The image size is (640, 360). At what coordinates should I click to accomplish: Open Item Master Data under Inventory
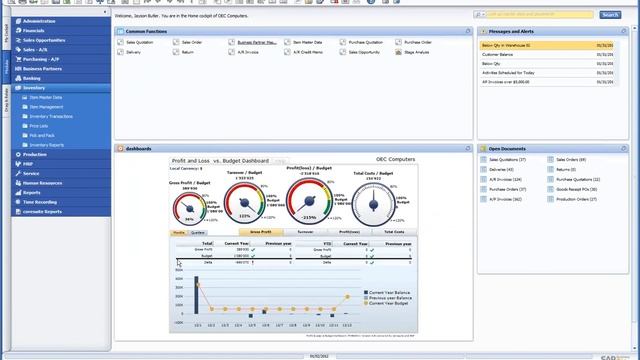point(45,98)
